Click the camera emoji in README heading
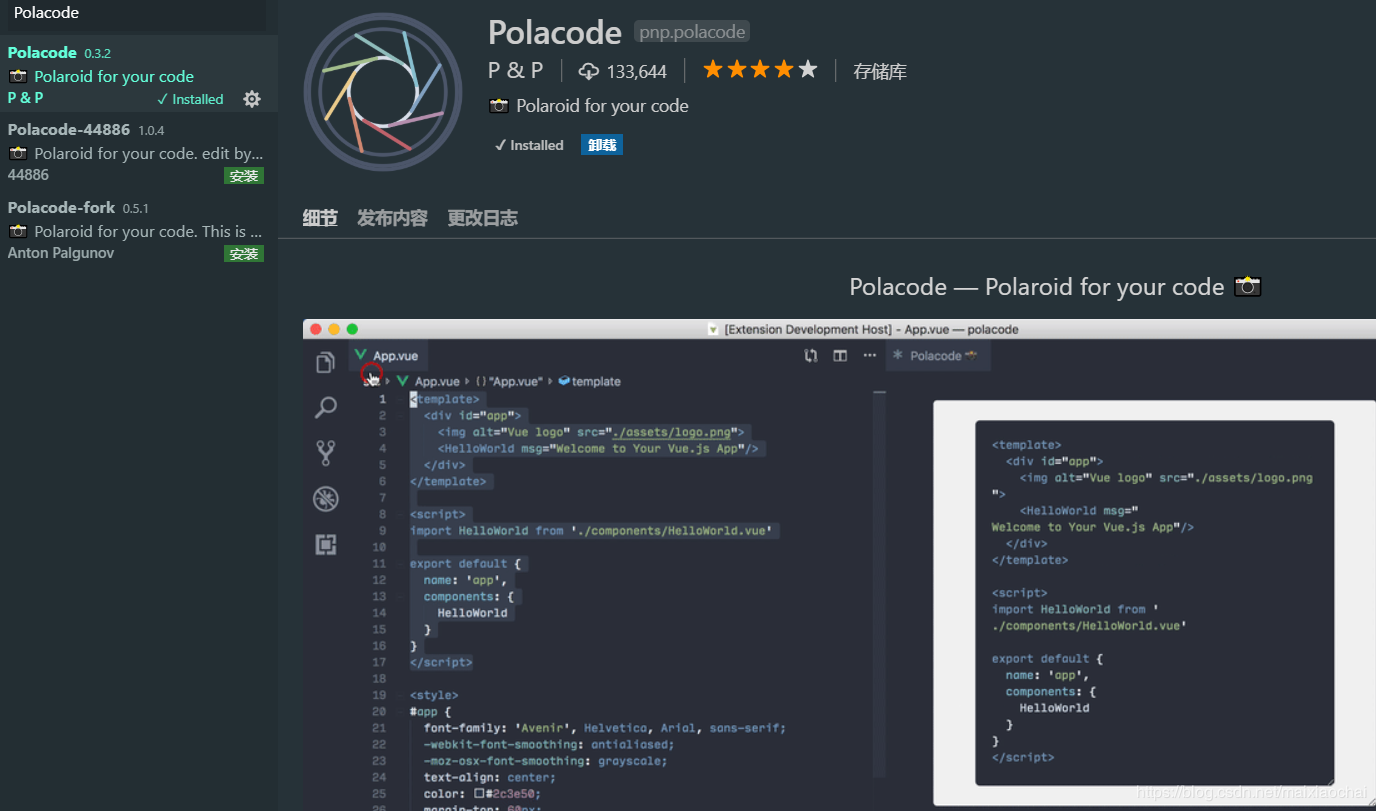This screenshot has height=811, width=1376. pos(1247,287)
